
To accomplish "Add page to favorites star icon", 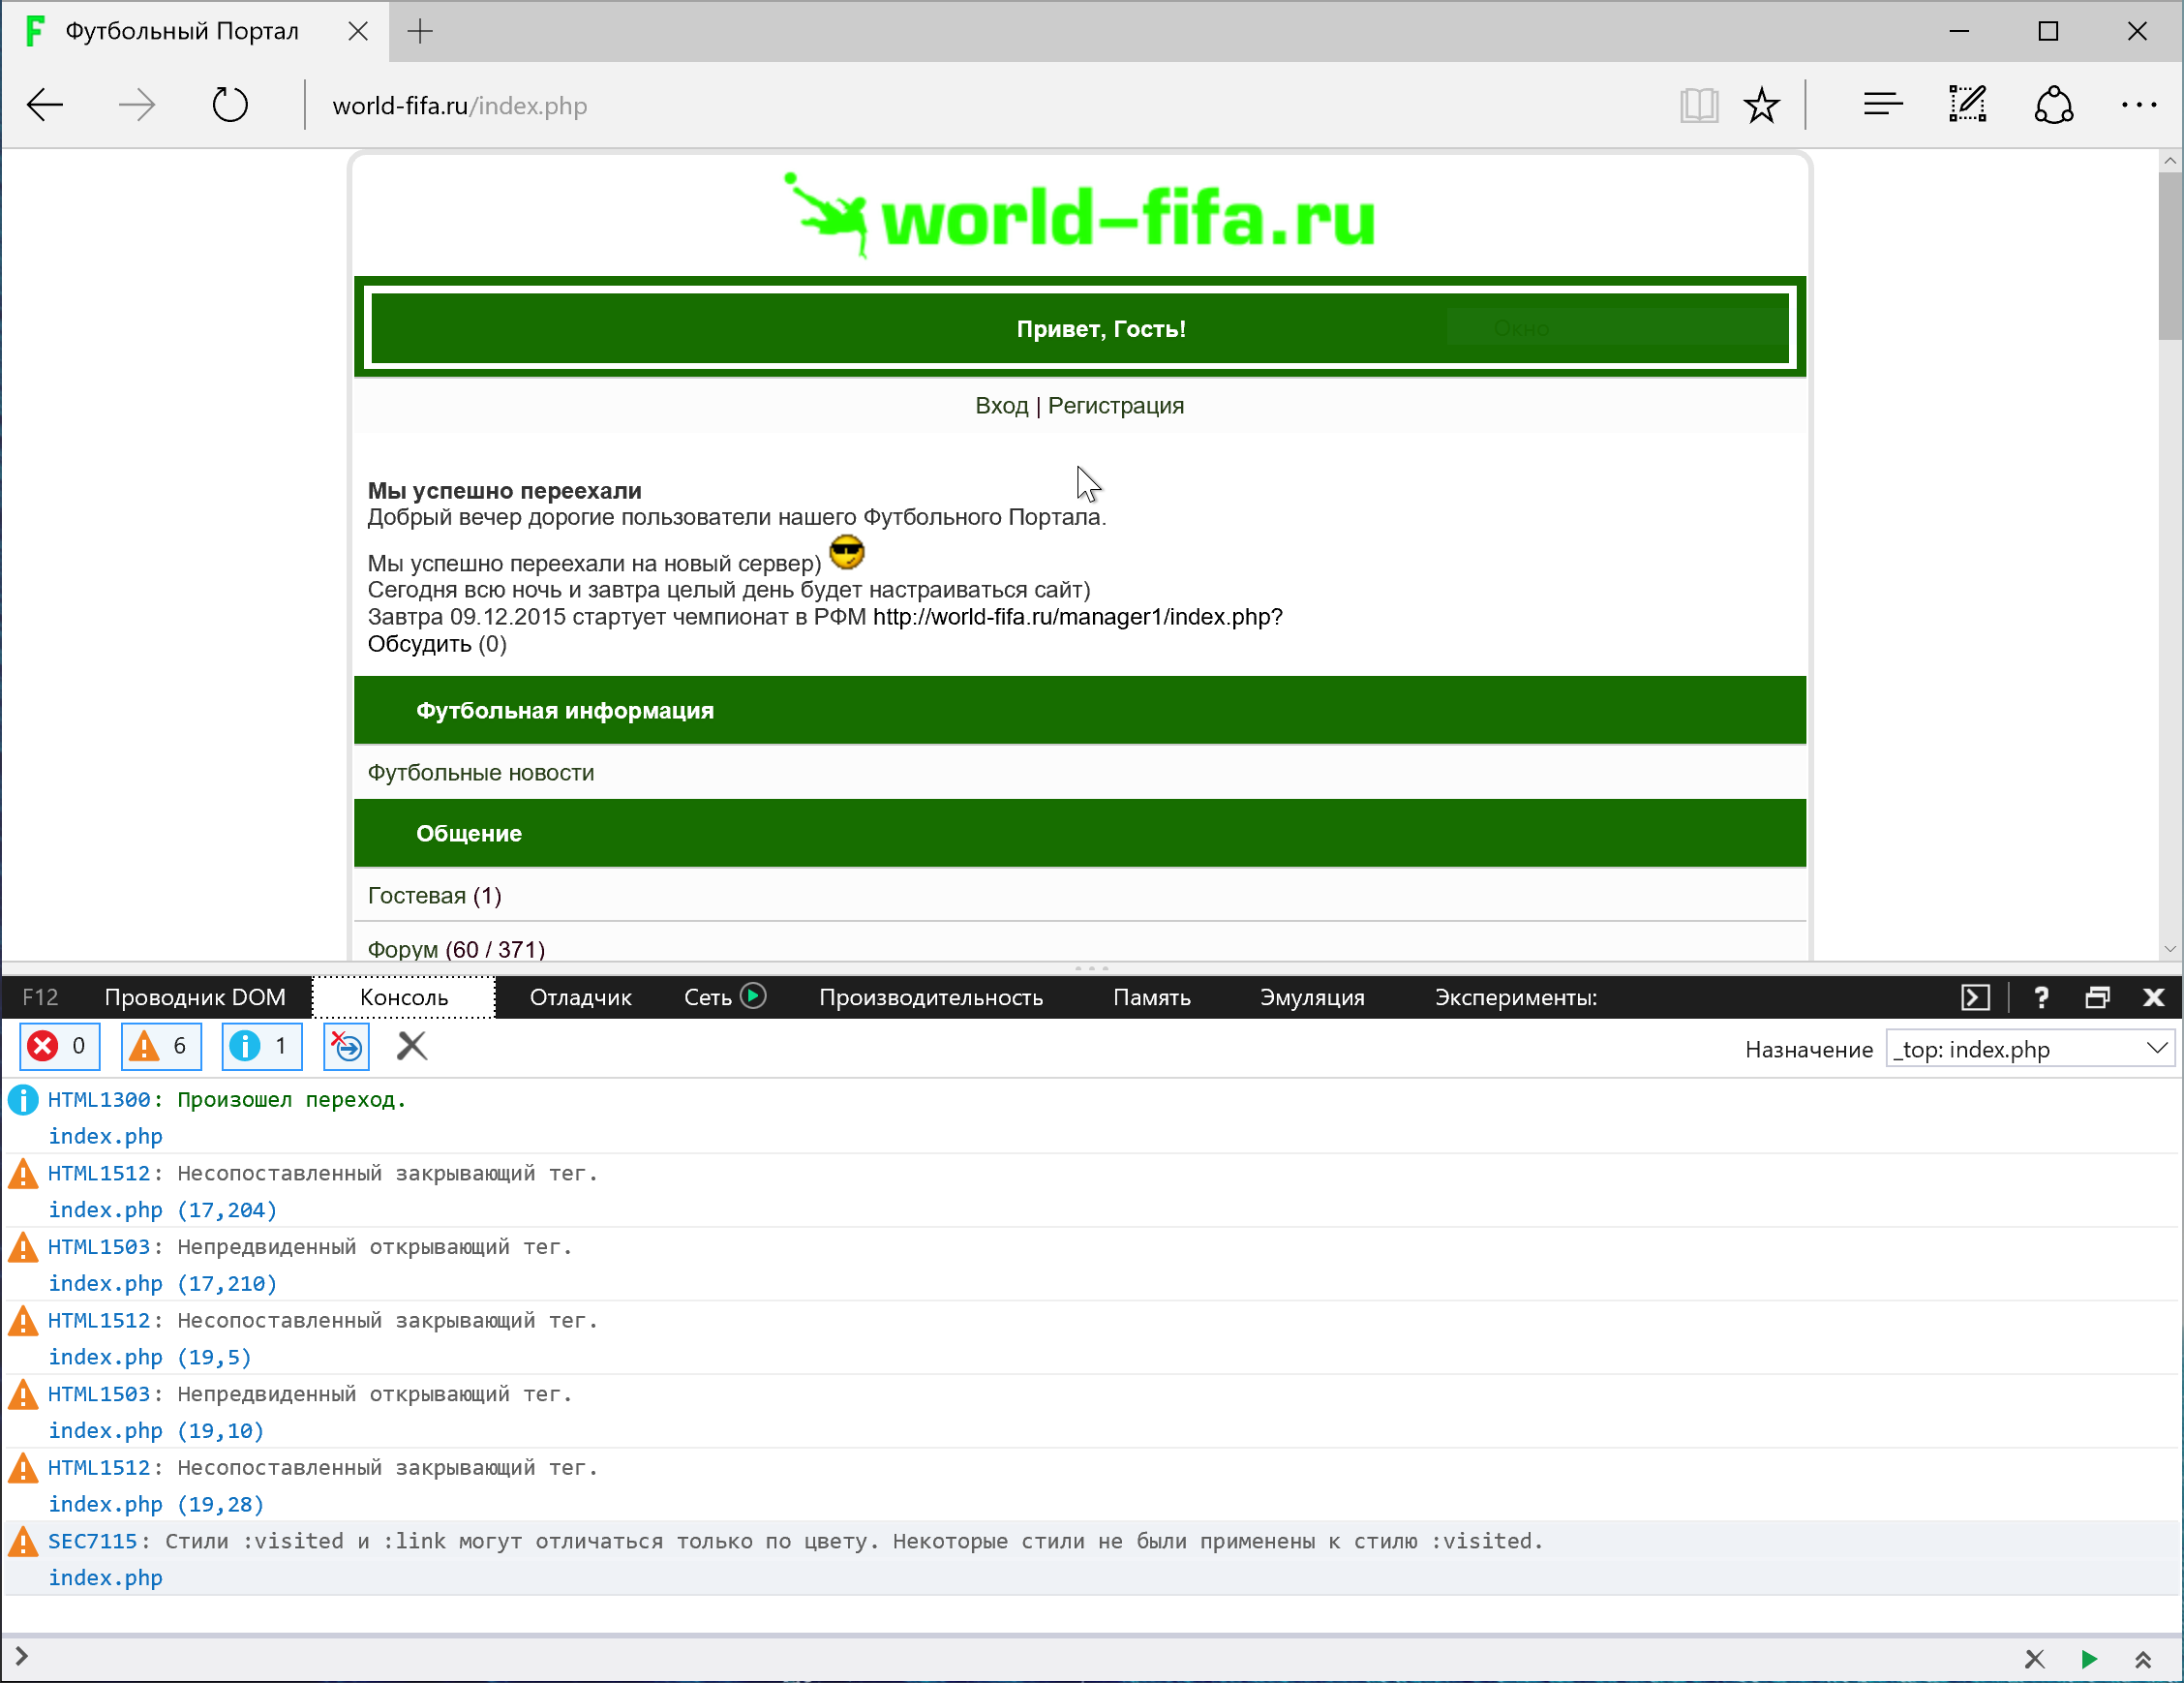I will 1761,105.
